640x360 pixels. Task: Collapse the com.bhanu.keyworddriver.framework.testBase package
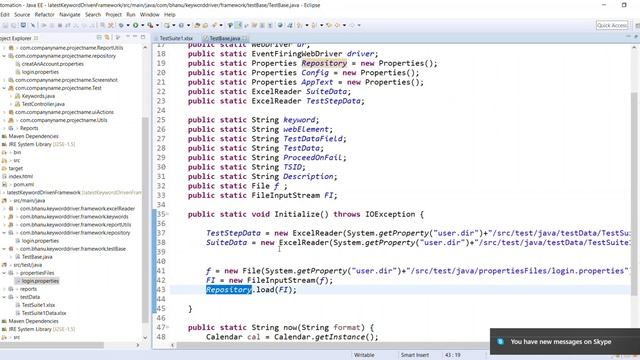[x=4, y=249]
